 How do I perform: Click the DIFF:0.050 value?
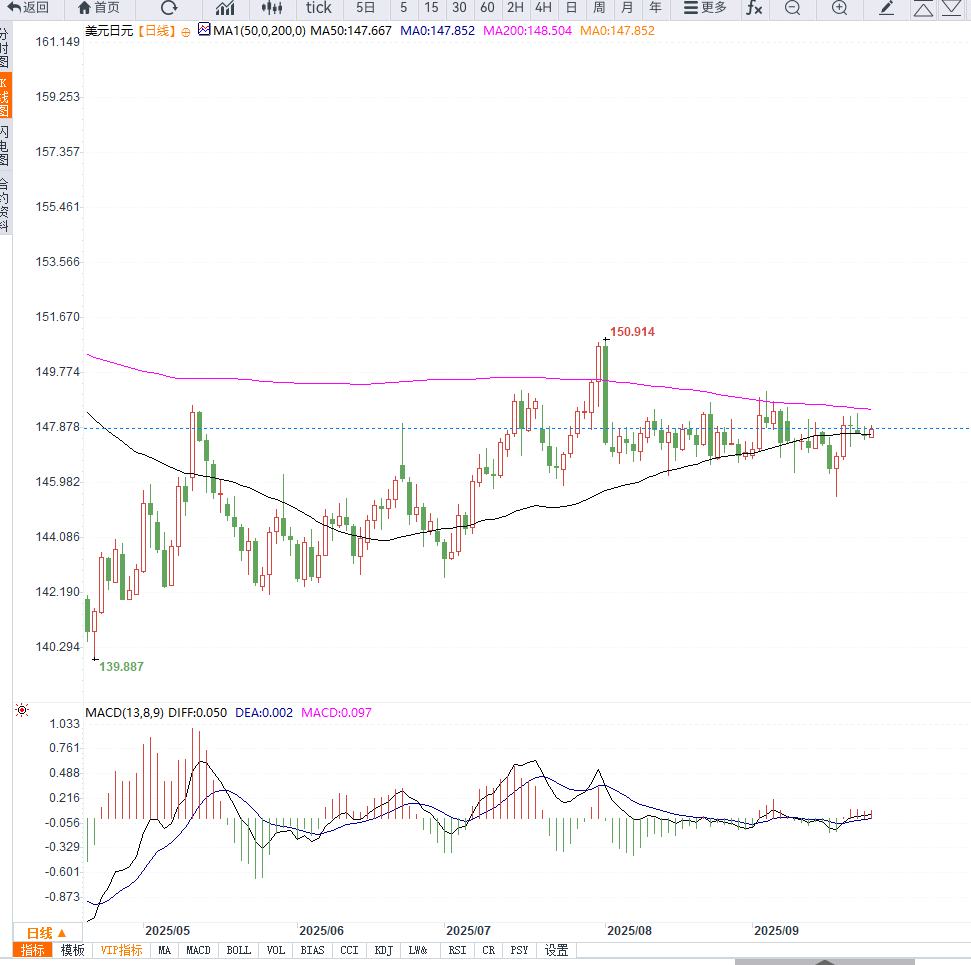(198, 712)
